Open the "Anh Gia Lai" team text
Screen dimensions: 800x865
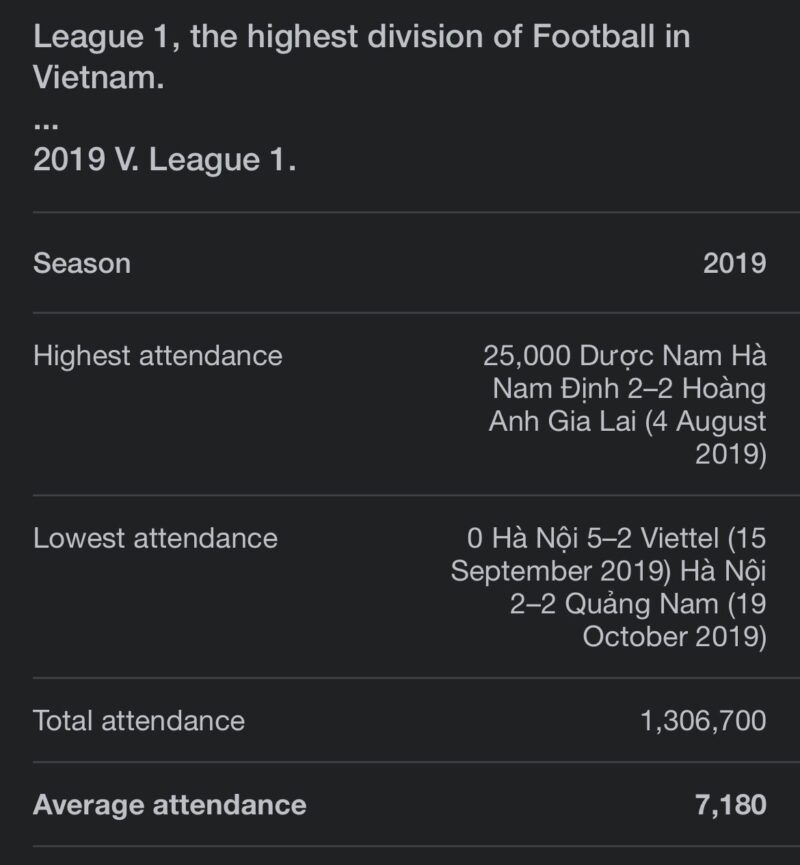(x=562, y=421)
